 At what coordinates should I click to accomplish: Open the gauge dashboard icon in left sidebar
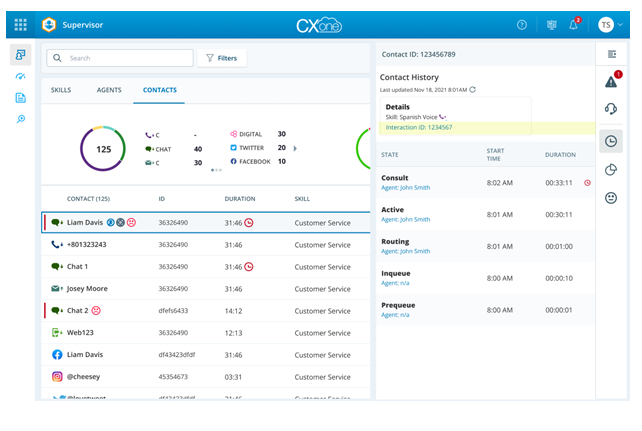pyautogui.click(x=20, y=77)
